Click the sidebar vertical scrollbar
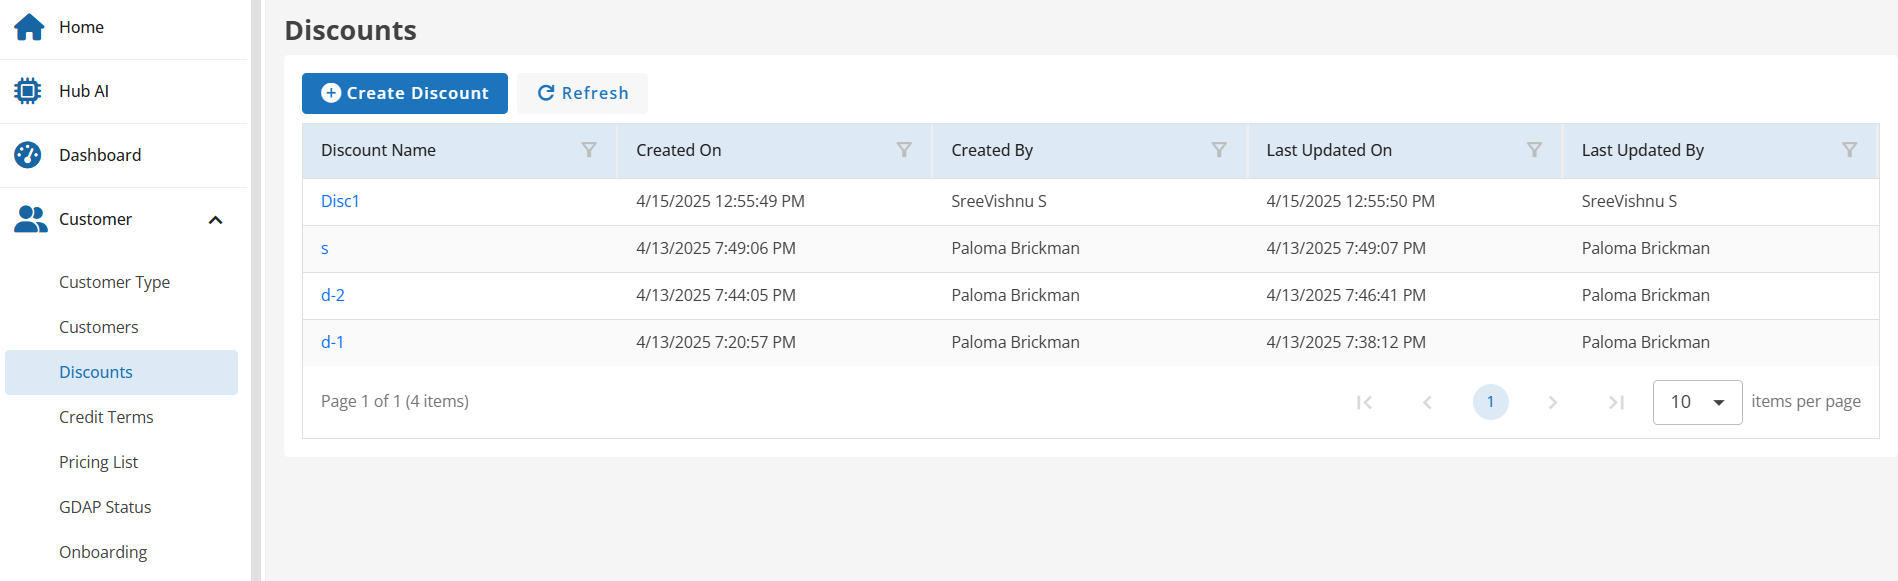The image size is (1898, 581). tap(256, 290)
